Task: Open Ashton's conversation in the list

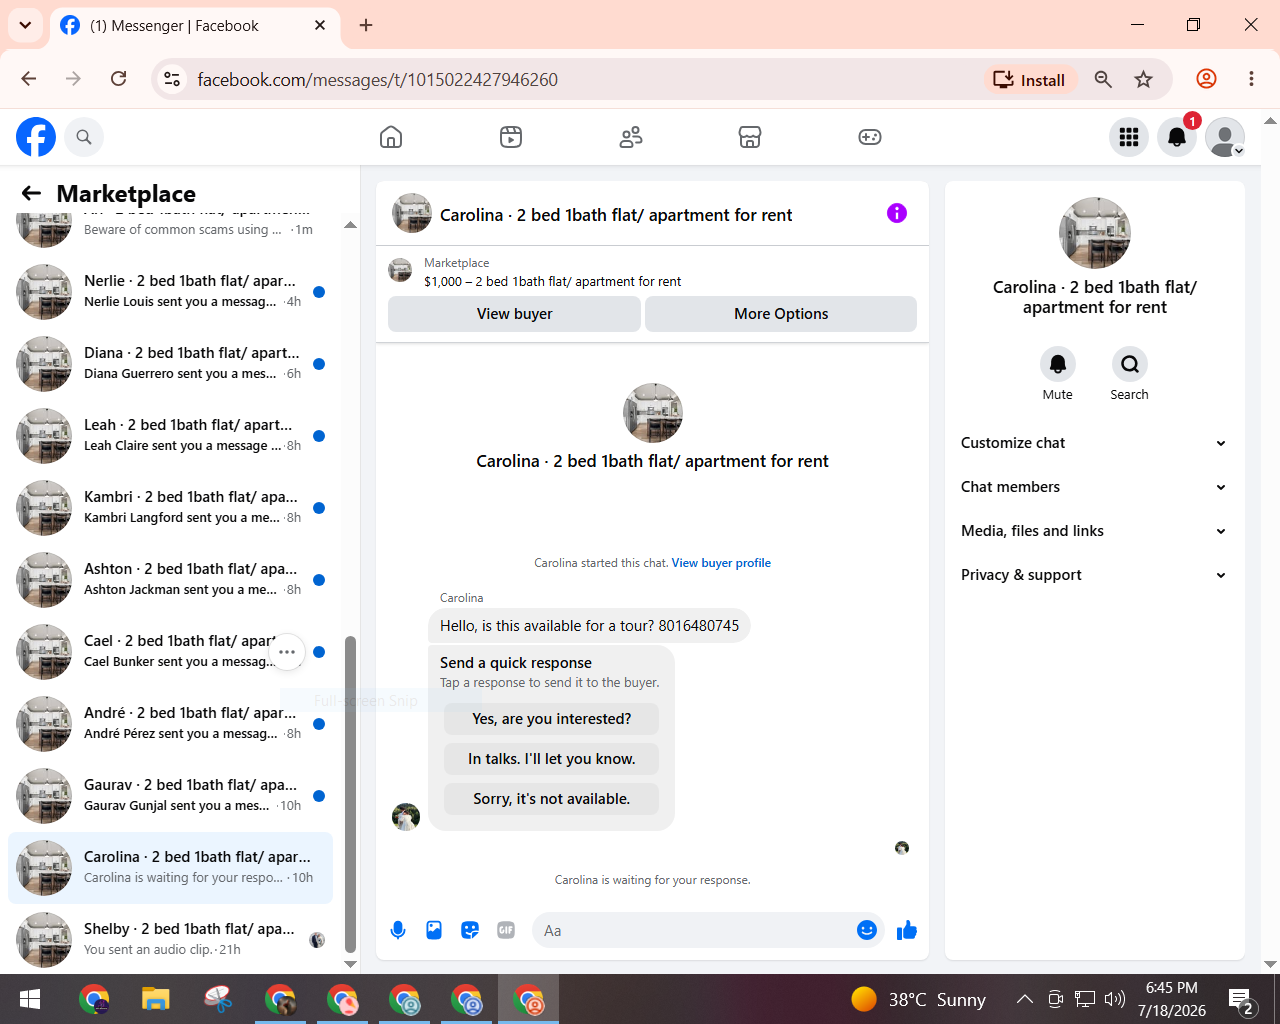Action: (171, 580)
